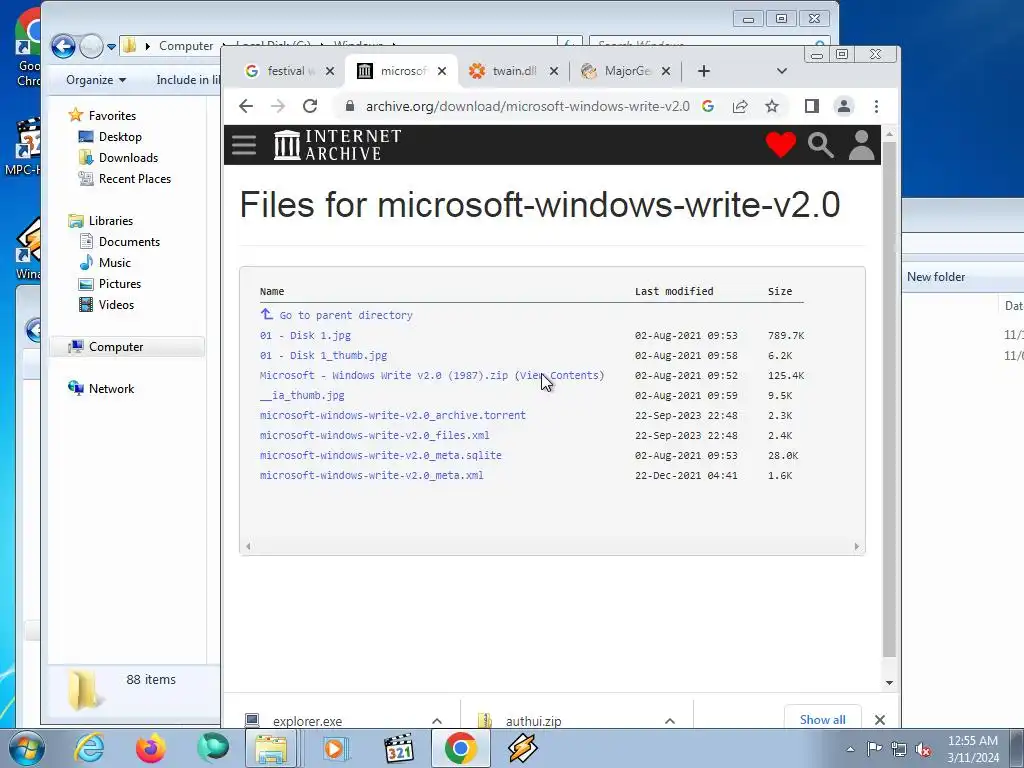Close the downloads bar

tap(880, 720)
